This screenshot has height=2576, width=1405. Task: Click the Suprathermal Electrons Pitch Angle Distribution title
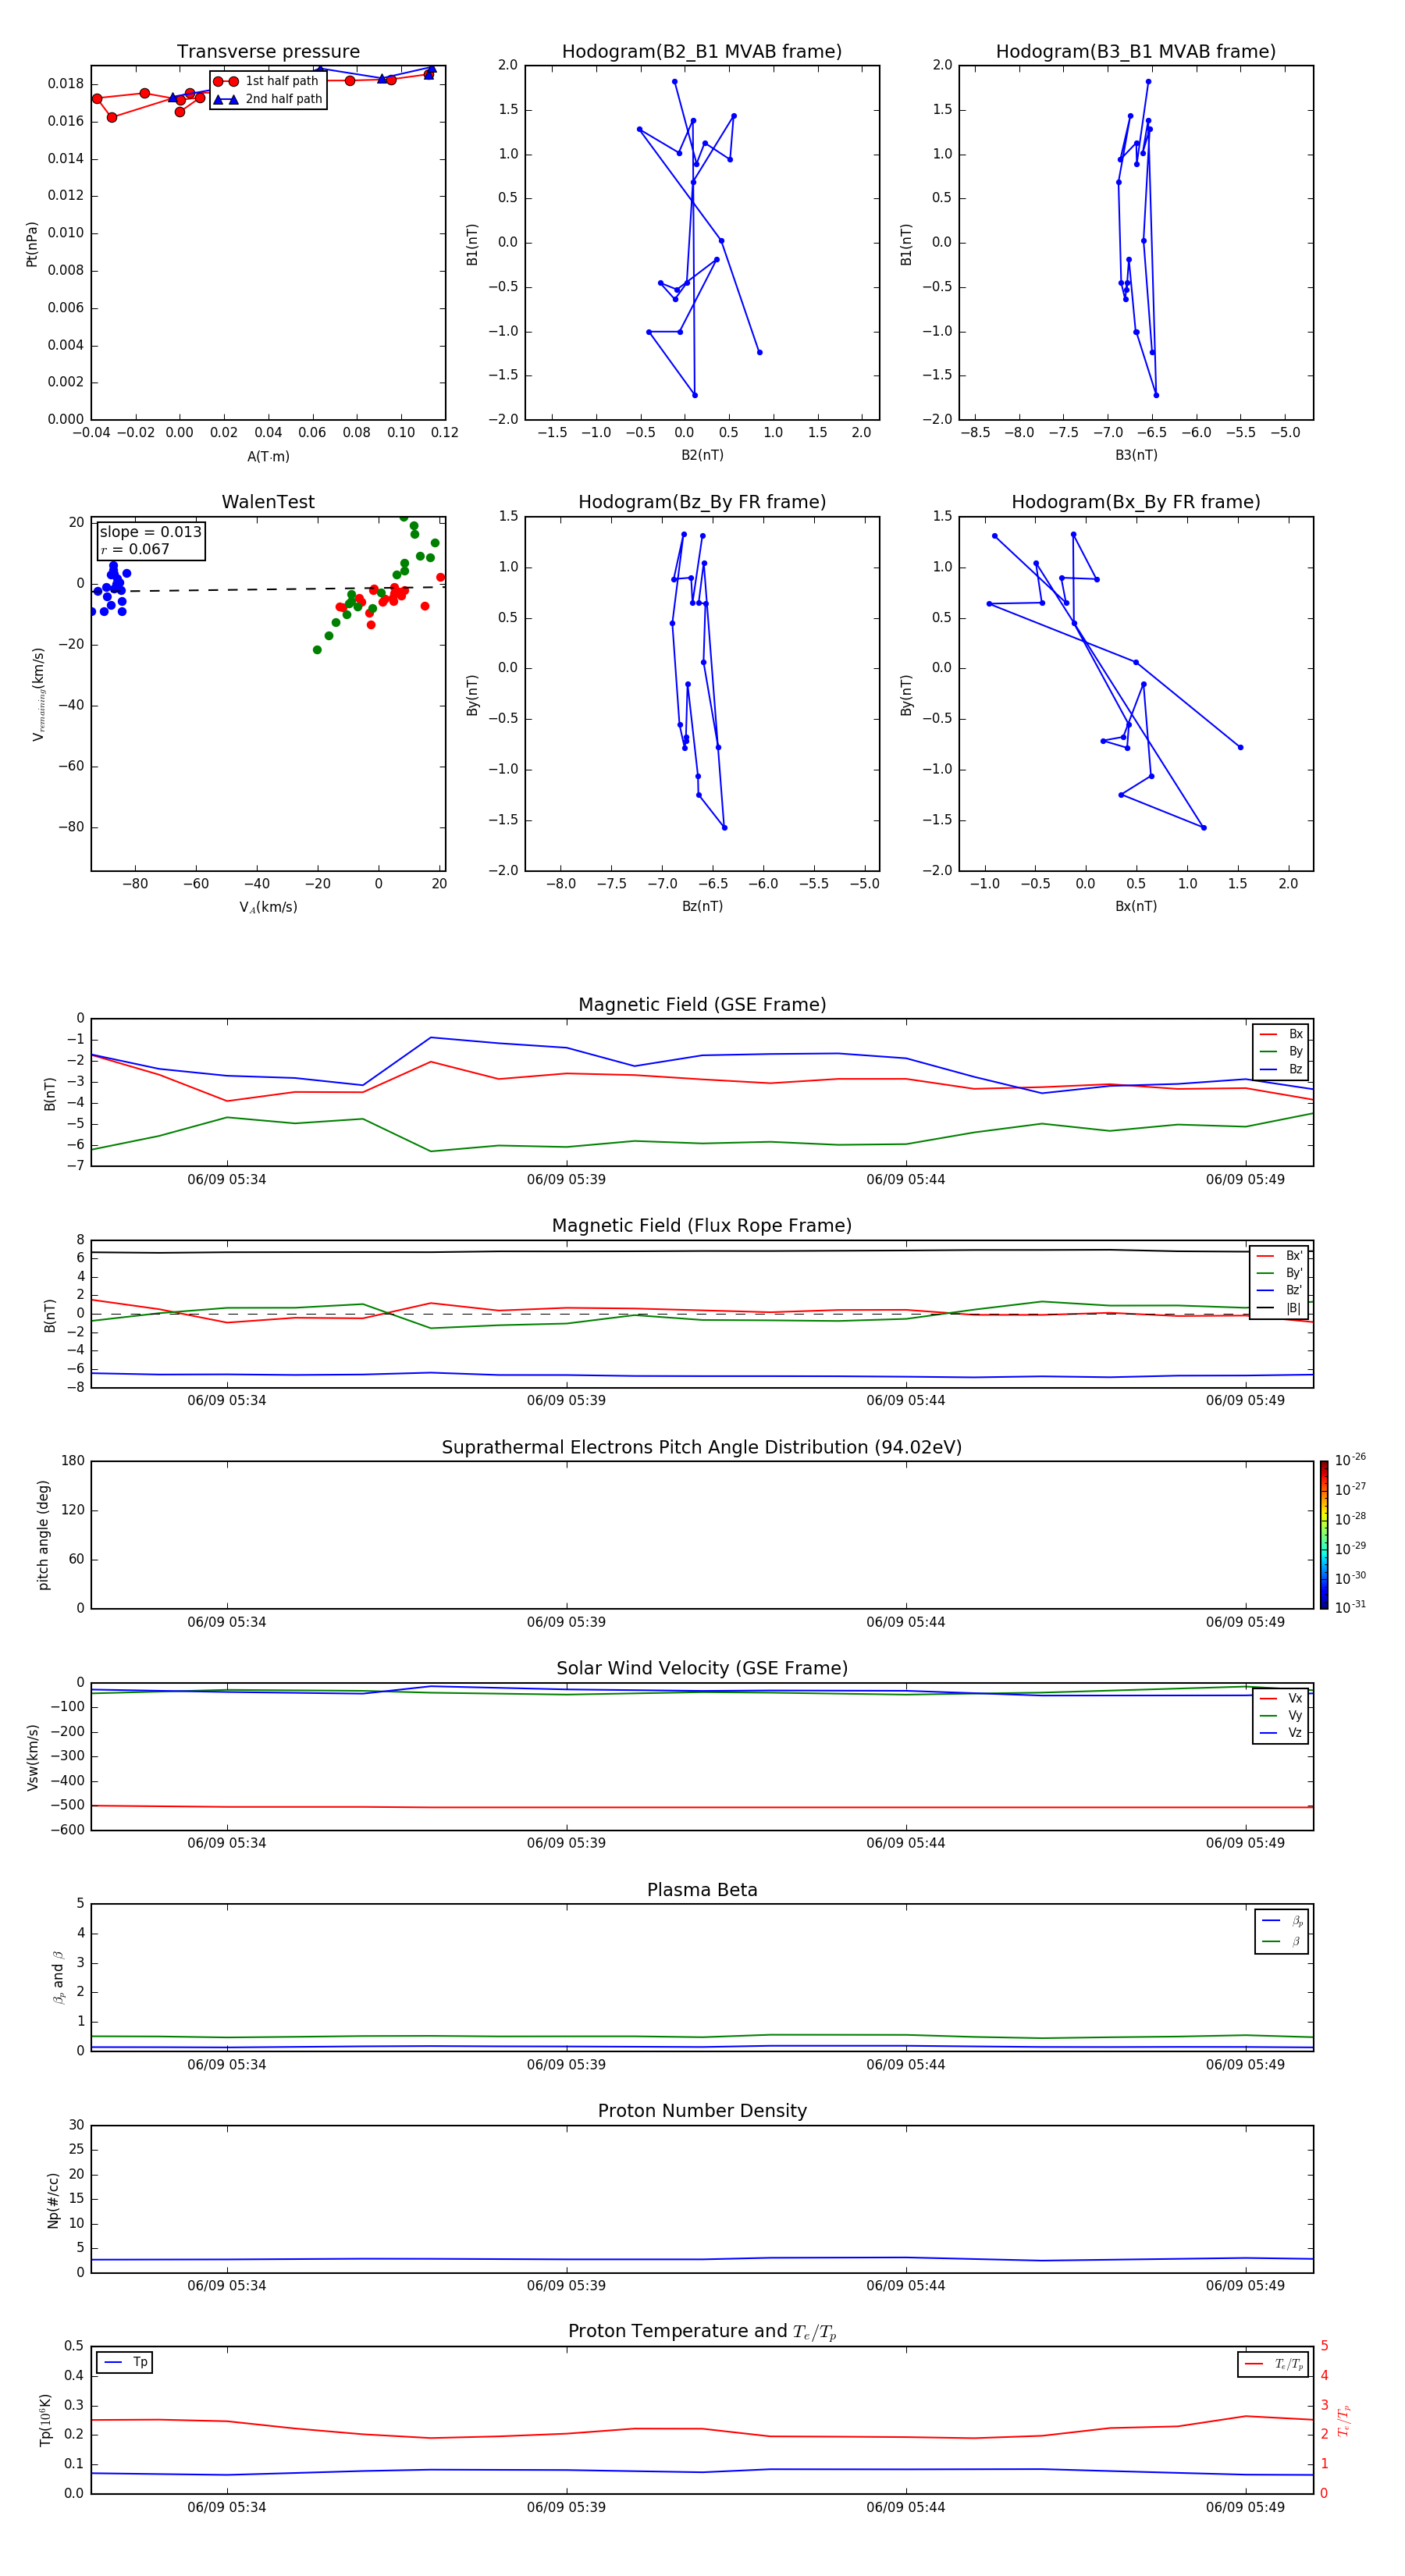[702, 1448]
